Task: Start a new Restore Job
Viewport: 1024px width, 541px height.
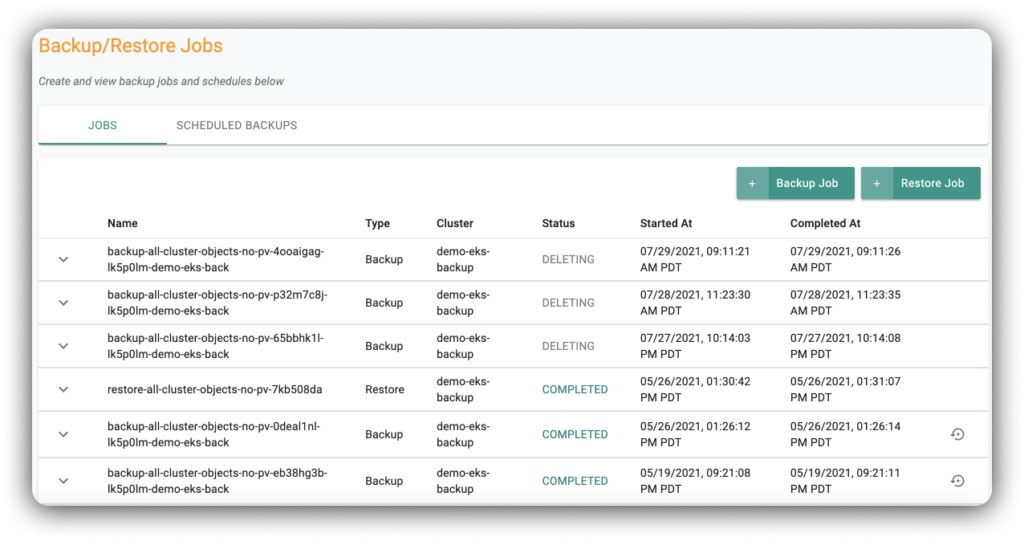Action: (920, 183)
